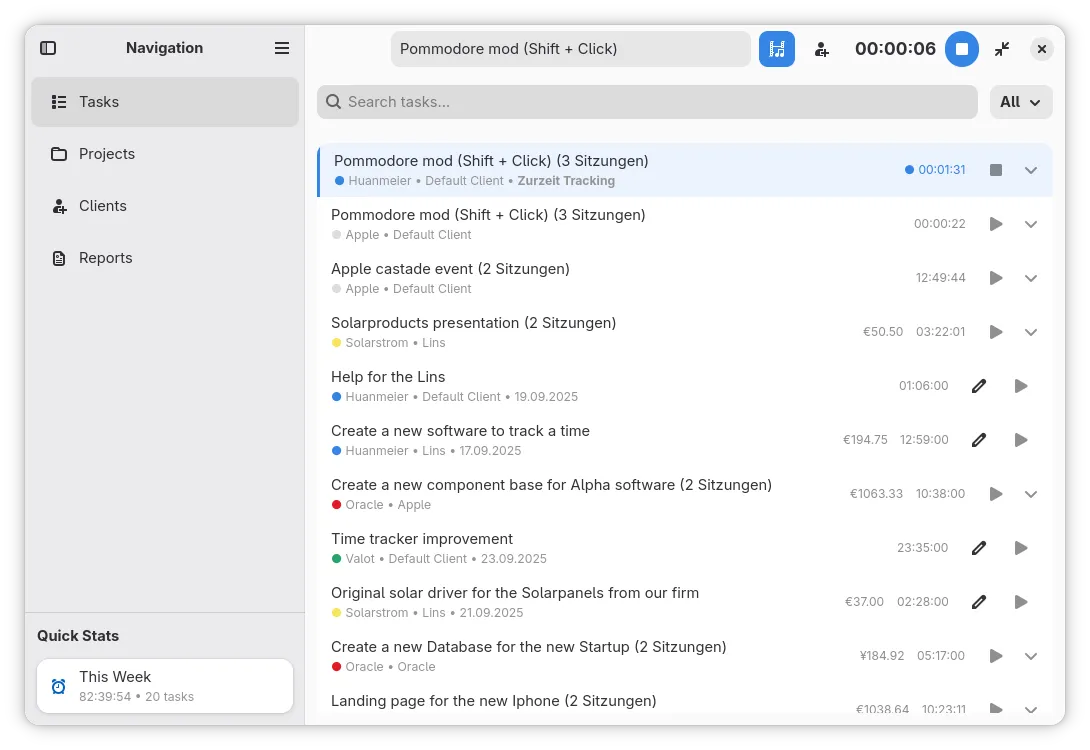1090x750 pixels.
Task: Open the All filter dropdown
Action: pos(1020,101)
